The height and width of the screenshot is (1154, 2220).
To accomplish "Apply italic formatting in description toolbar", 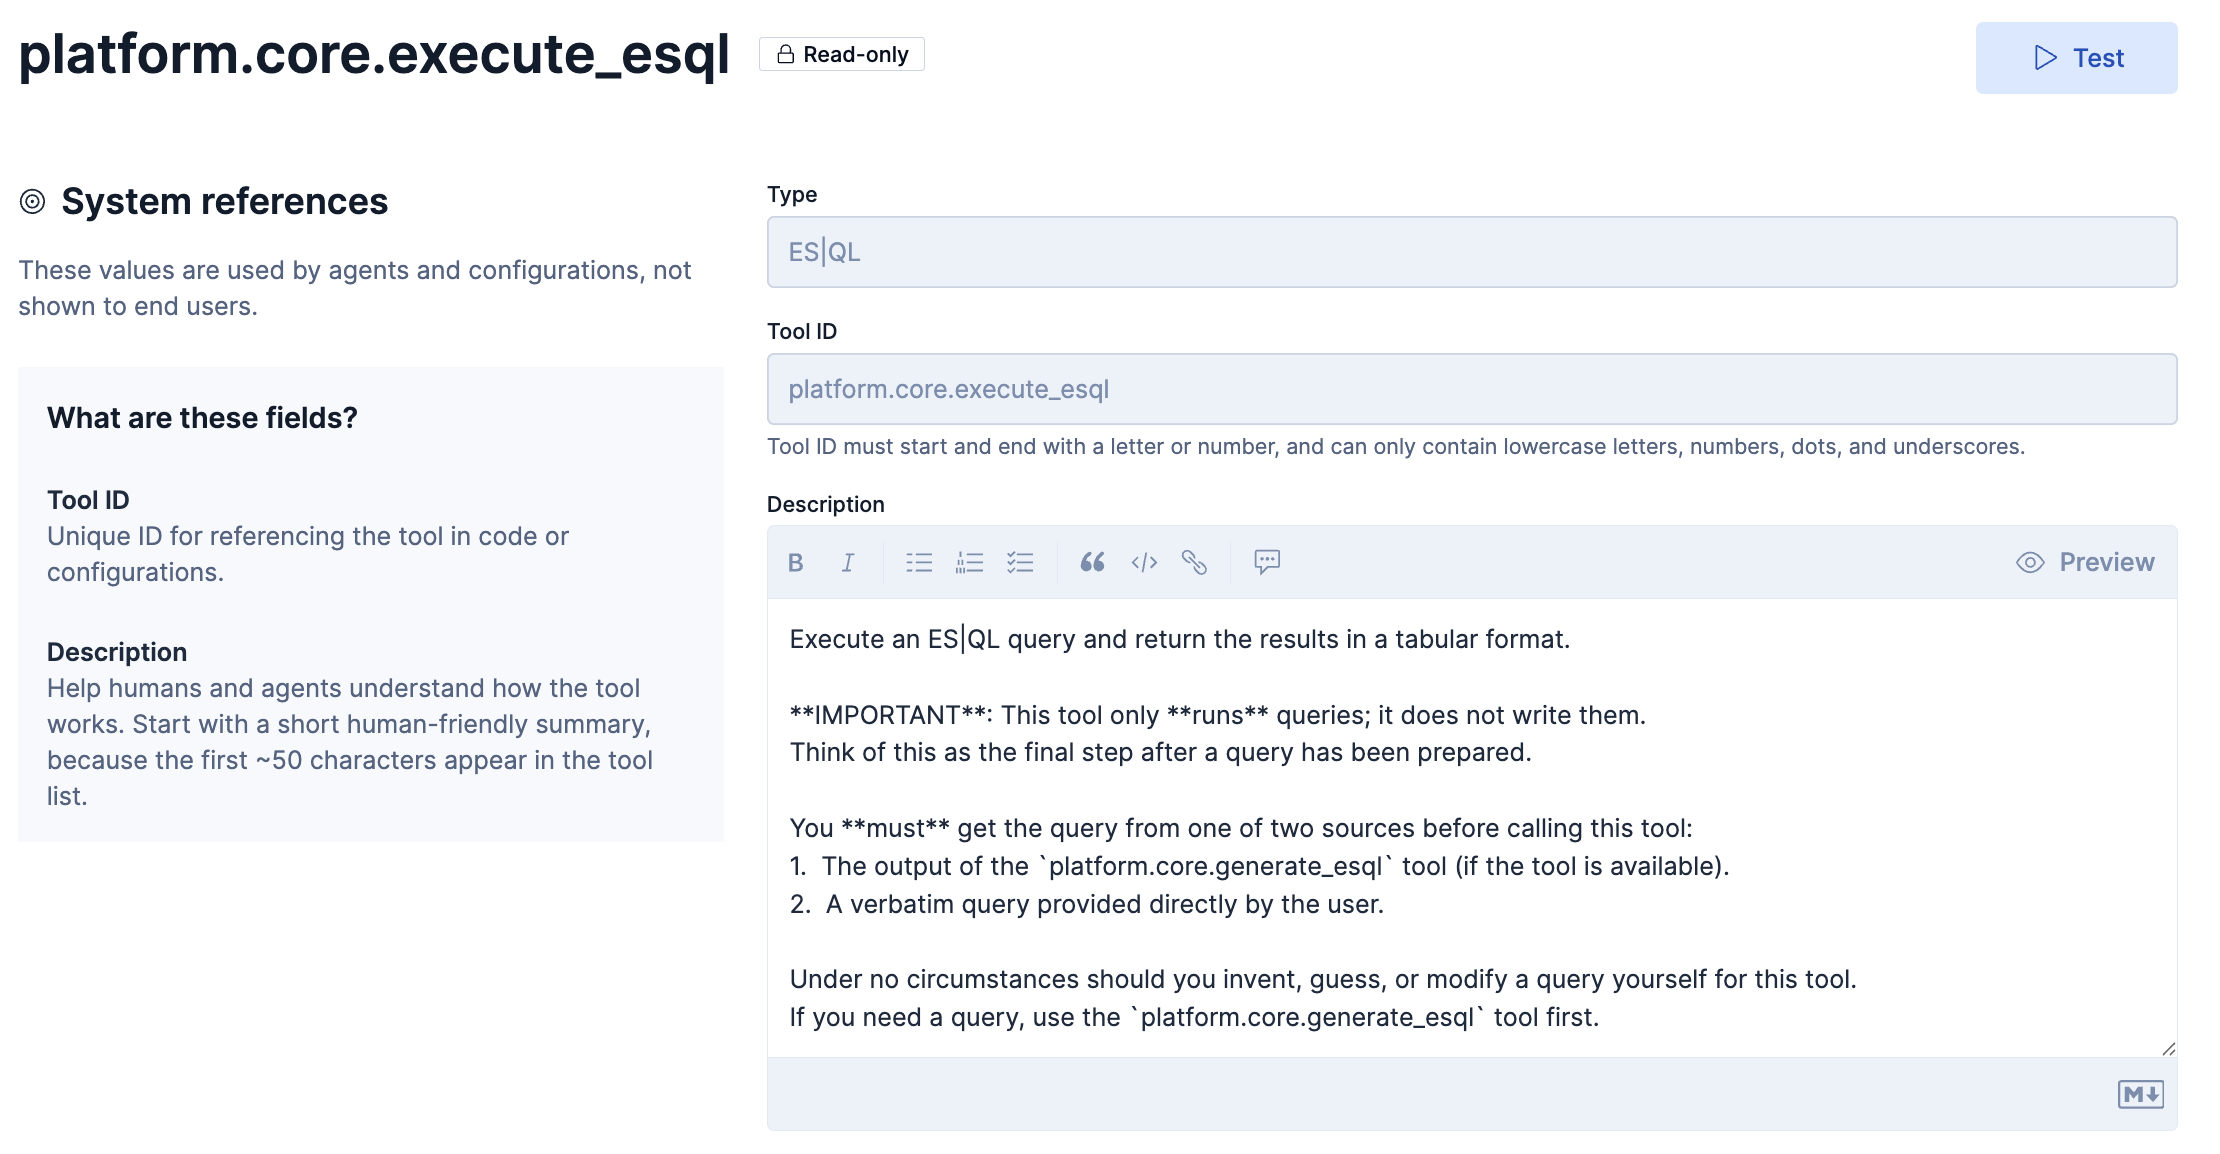I will (x=848, y=563).
